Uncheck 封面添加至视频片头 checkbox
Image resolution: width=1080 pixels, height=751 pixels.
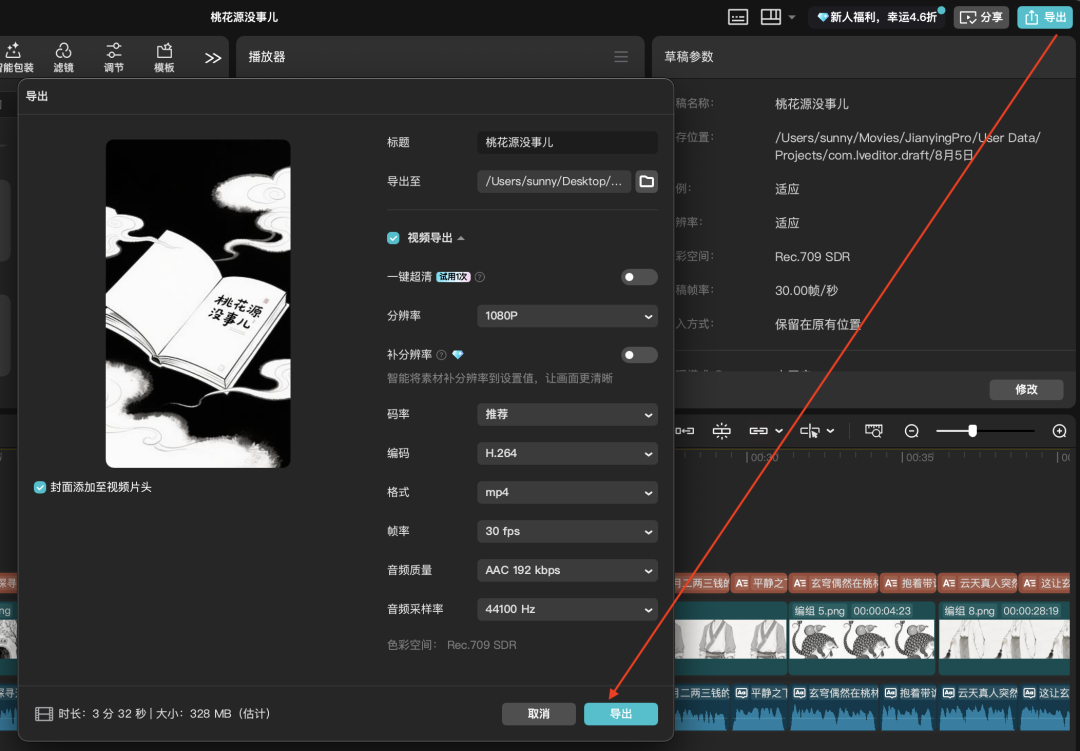click(40, 487)
